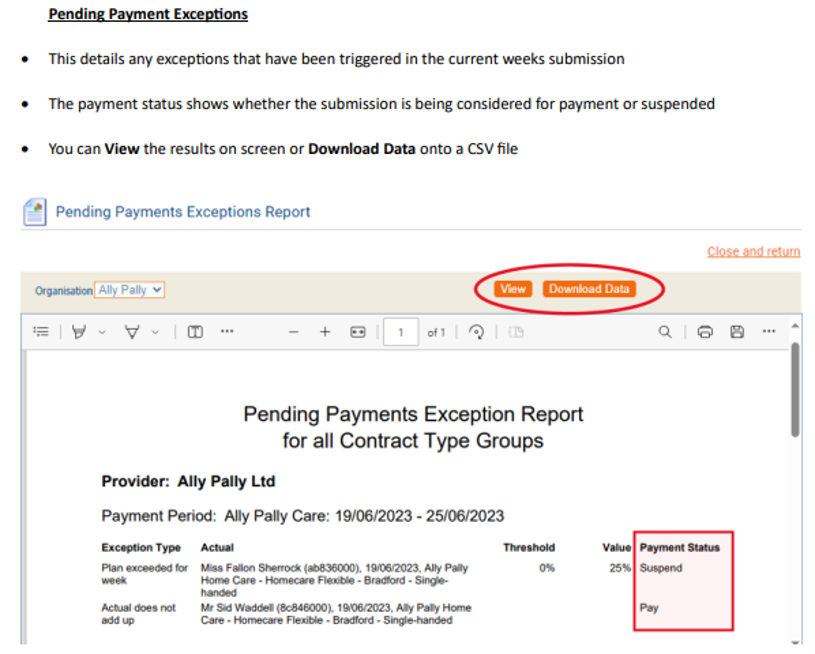
Task: Select the highlight tool in PDF toolbar
Action: [79, 332]
